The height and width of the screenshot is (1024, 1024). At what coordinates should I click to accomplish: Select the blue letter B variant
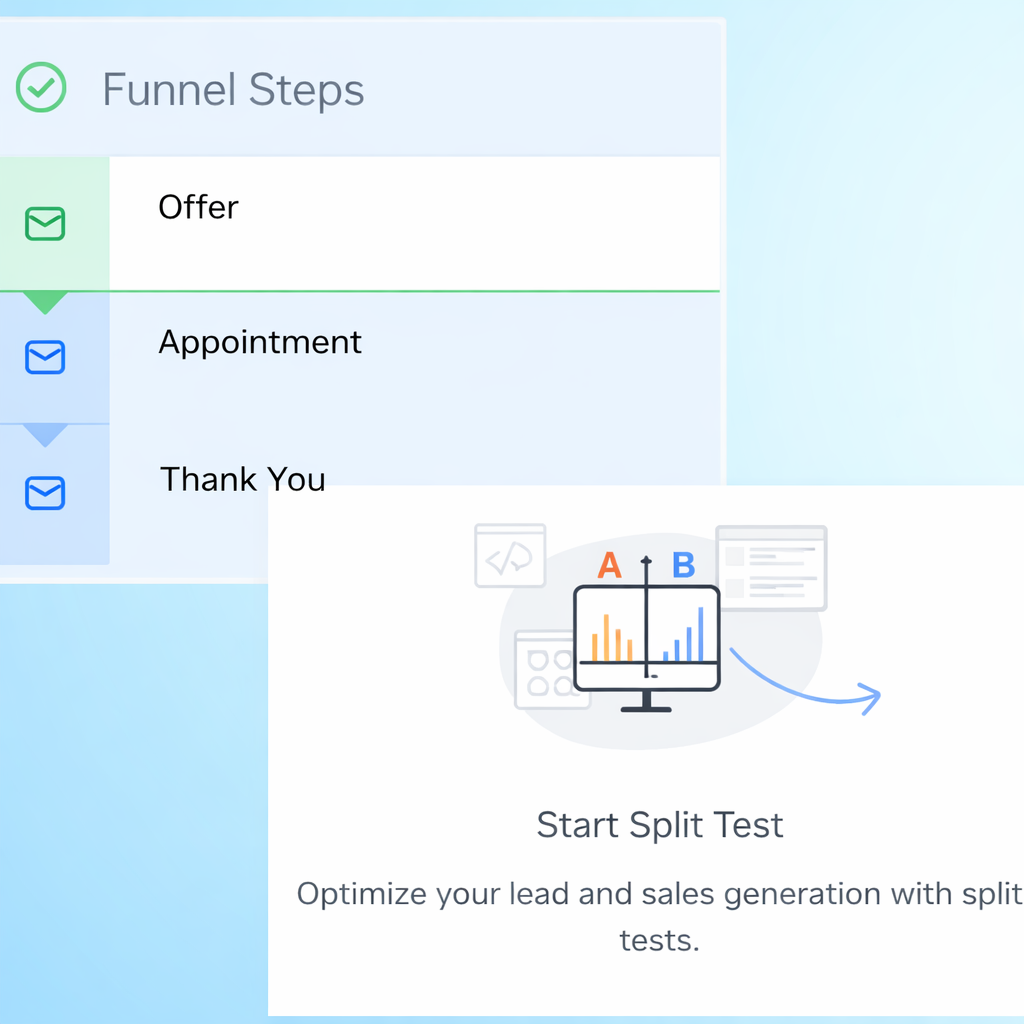[683, 566]
